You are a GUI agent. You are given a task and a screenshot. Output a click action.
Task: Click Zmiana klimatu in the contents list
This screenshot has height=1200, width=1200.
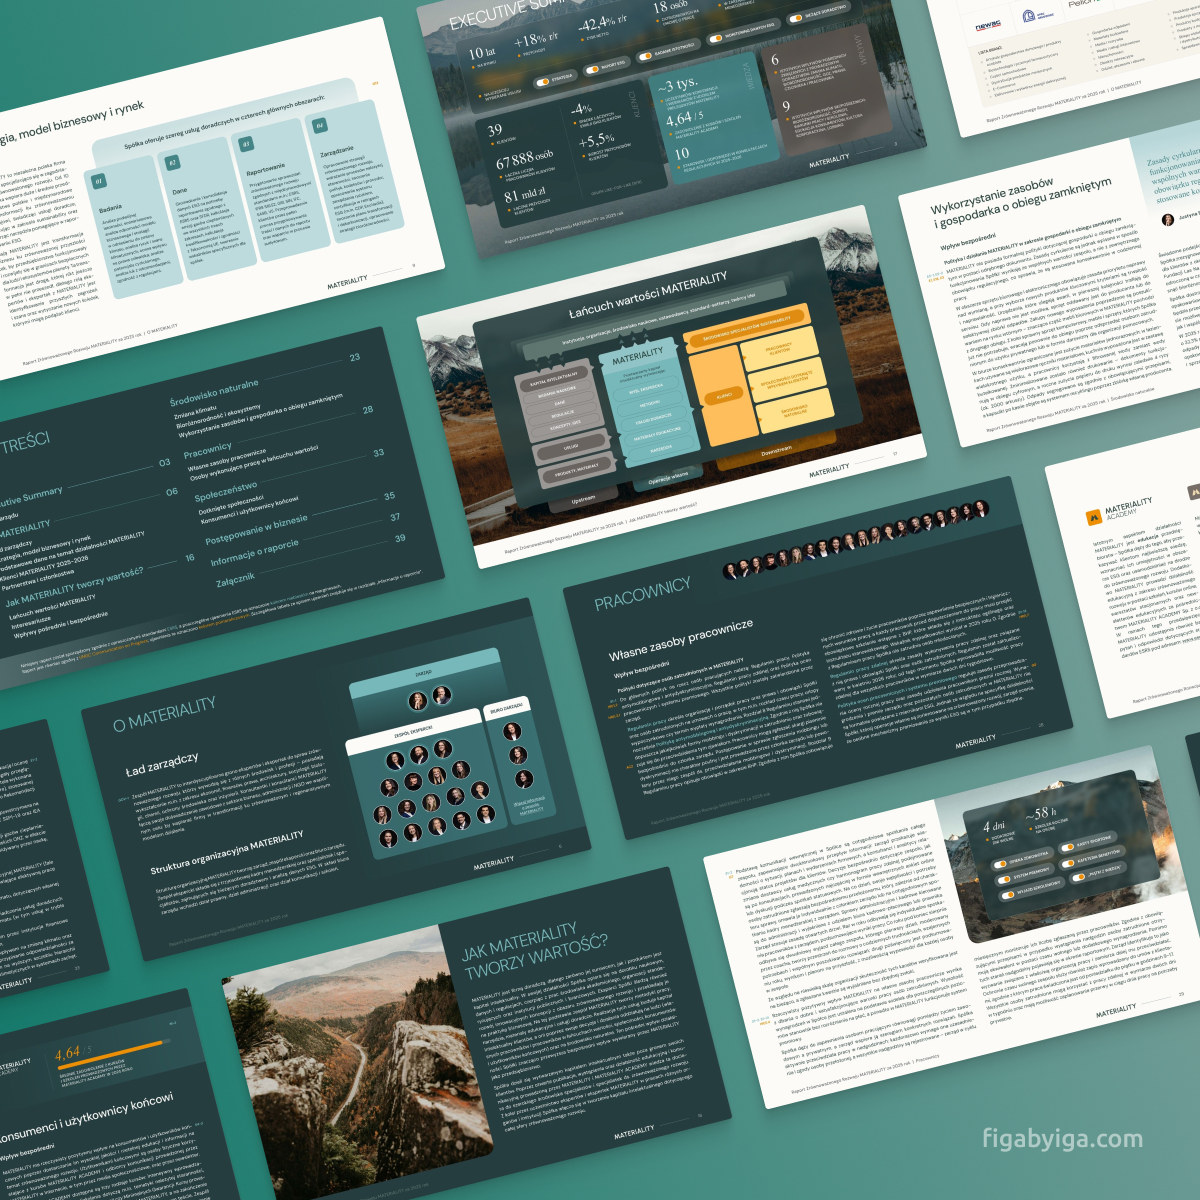[196, 412]
